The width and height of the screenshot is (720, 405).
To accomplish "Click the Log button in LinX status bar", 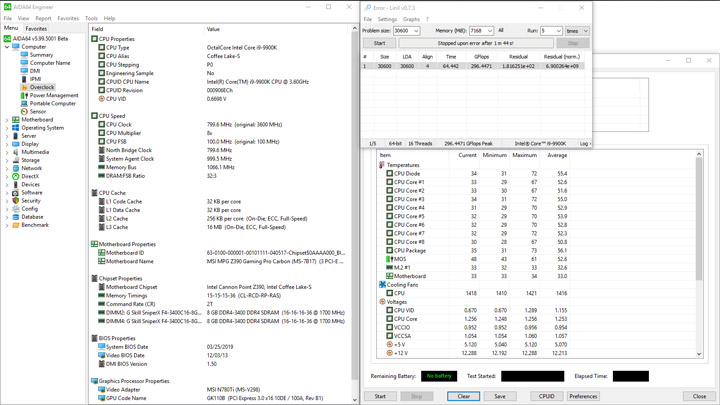I will (x=585, y=144).
